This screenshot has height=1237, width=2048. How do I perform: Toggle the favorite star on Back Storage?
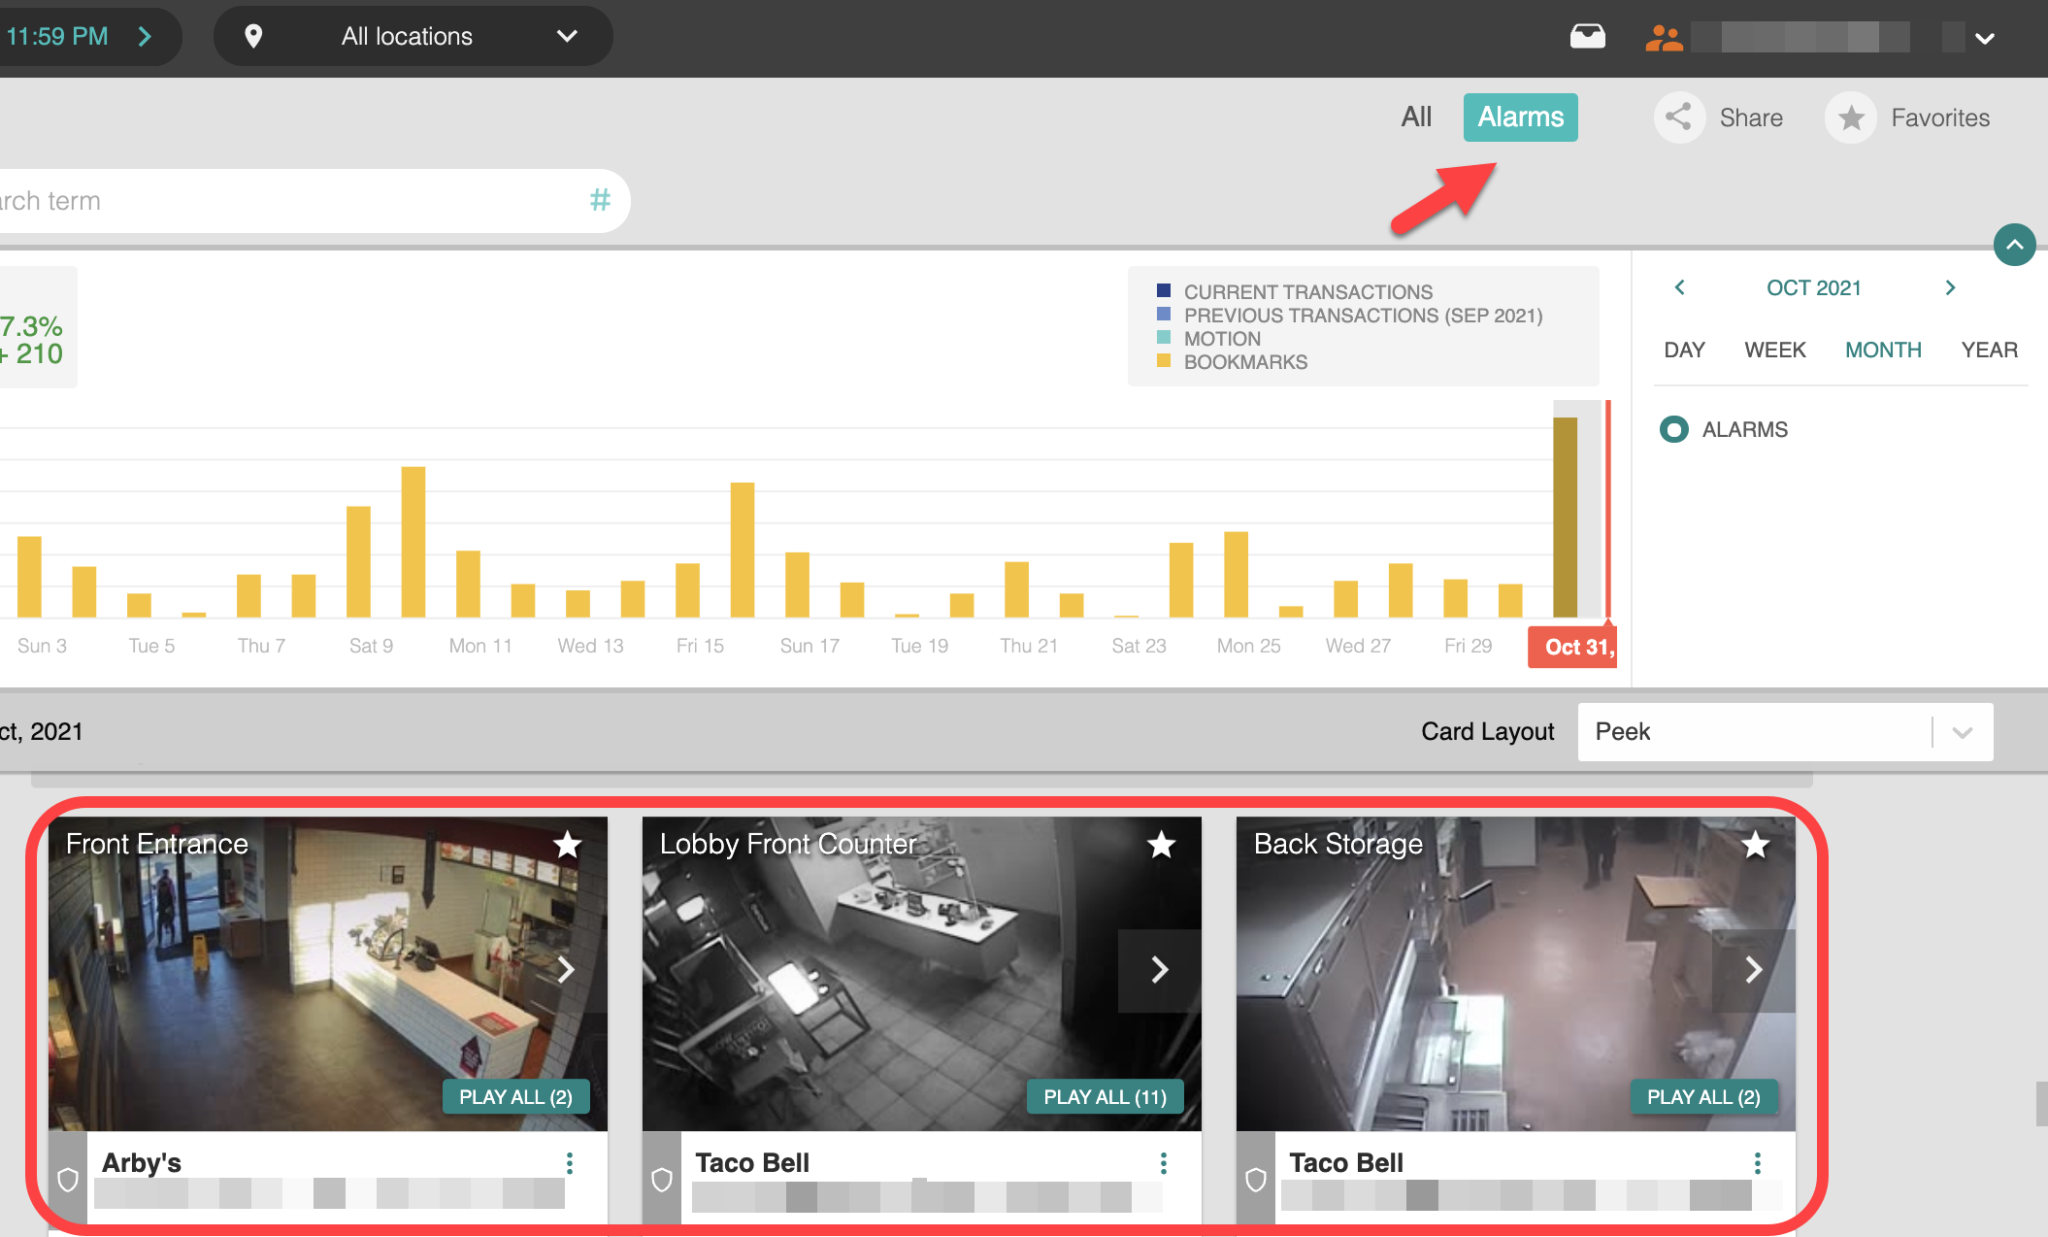pyautogui.click(x=1754, y=845)
